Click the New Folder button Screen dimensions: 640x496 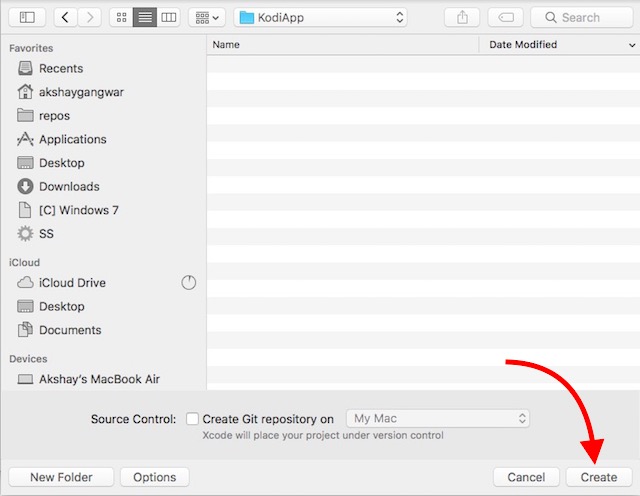coord(61,477)
